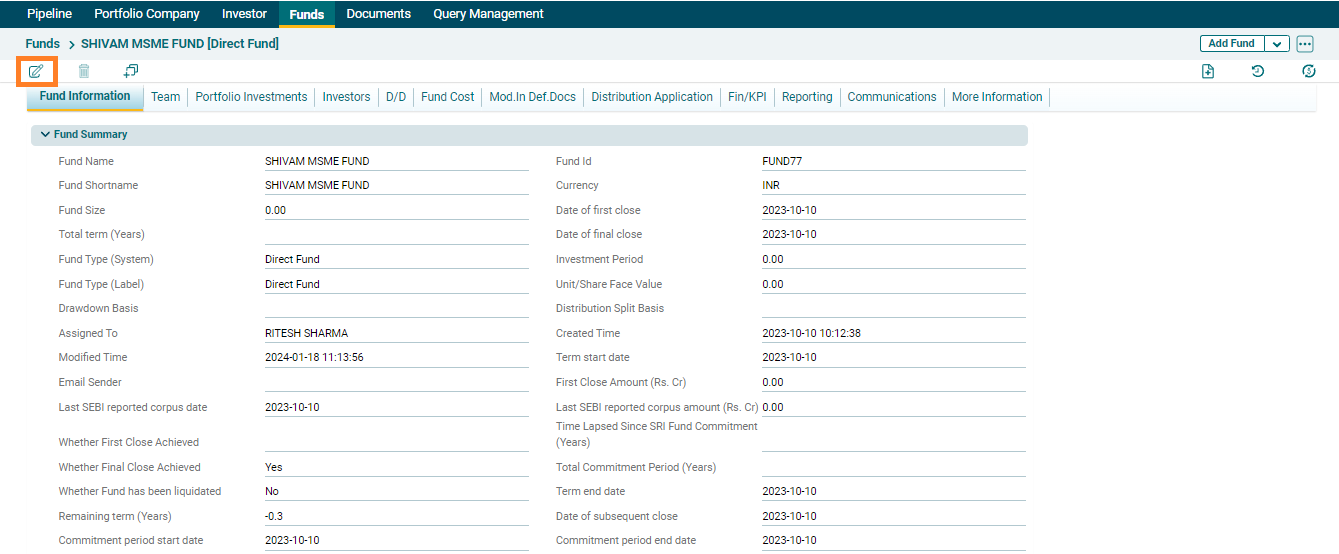Click the edit fund pencil icon
Screen dimensions: 1339x554
tap(36, 71)
